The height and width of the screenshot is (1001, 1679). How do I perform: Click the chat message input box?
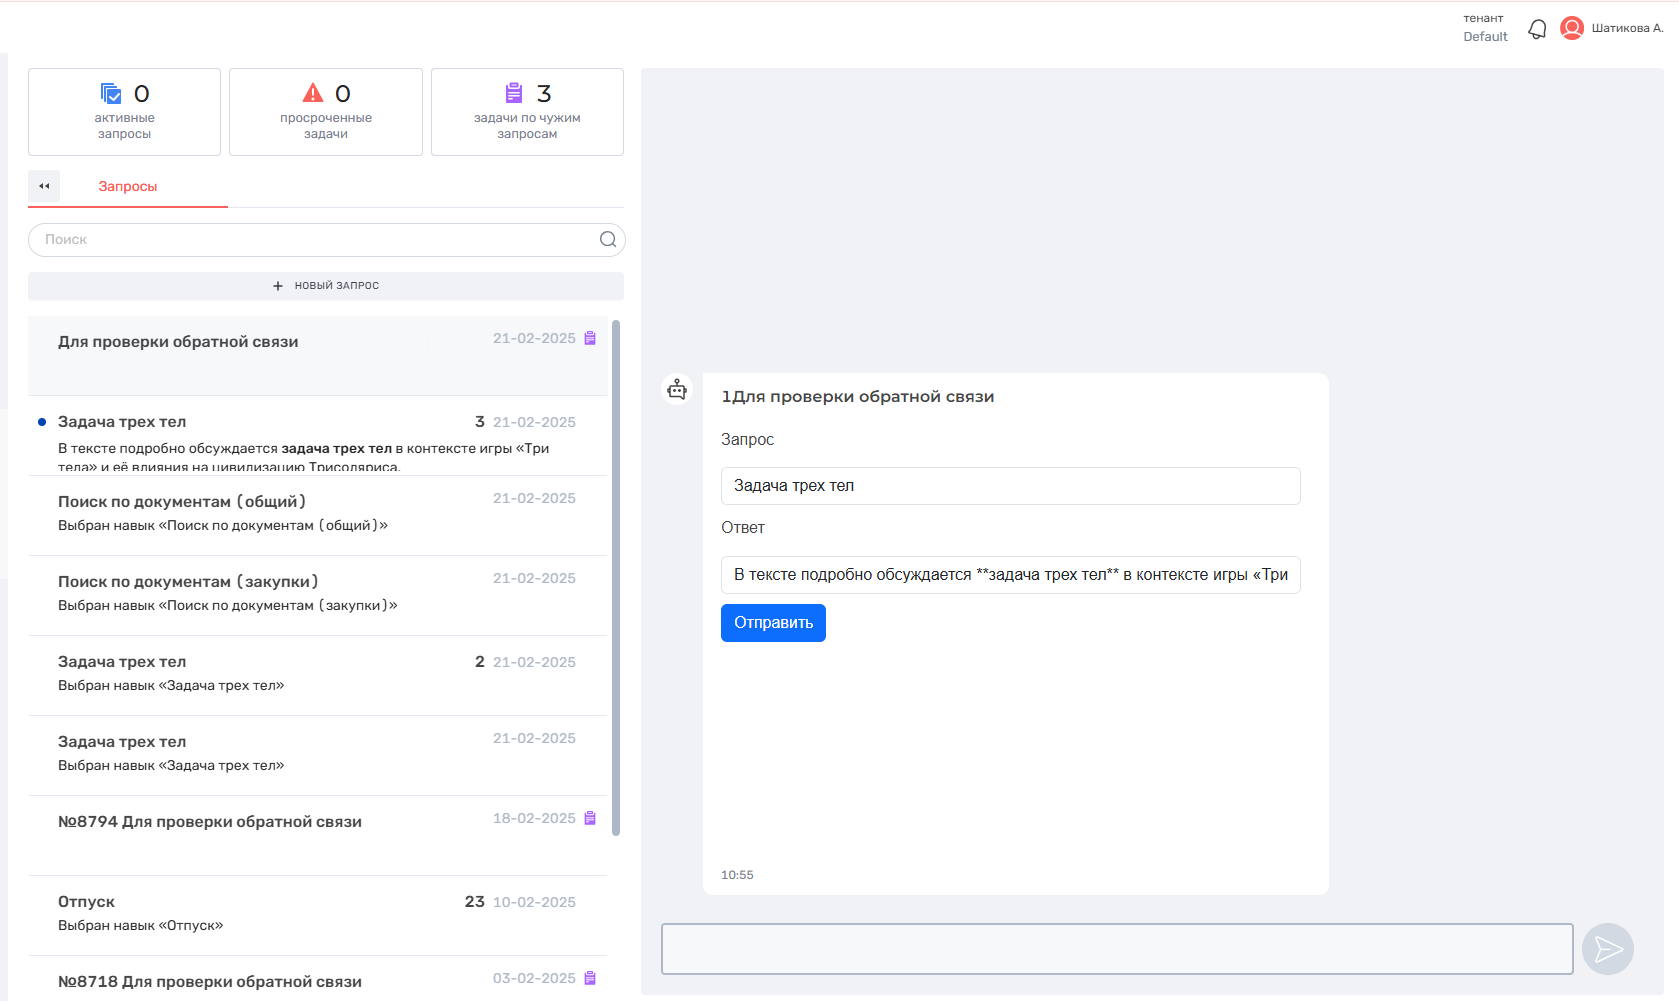pyautogui.click(x=1117, y=949)
